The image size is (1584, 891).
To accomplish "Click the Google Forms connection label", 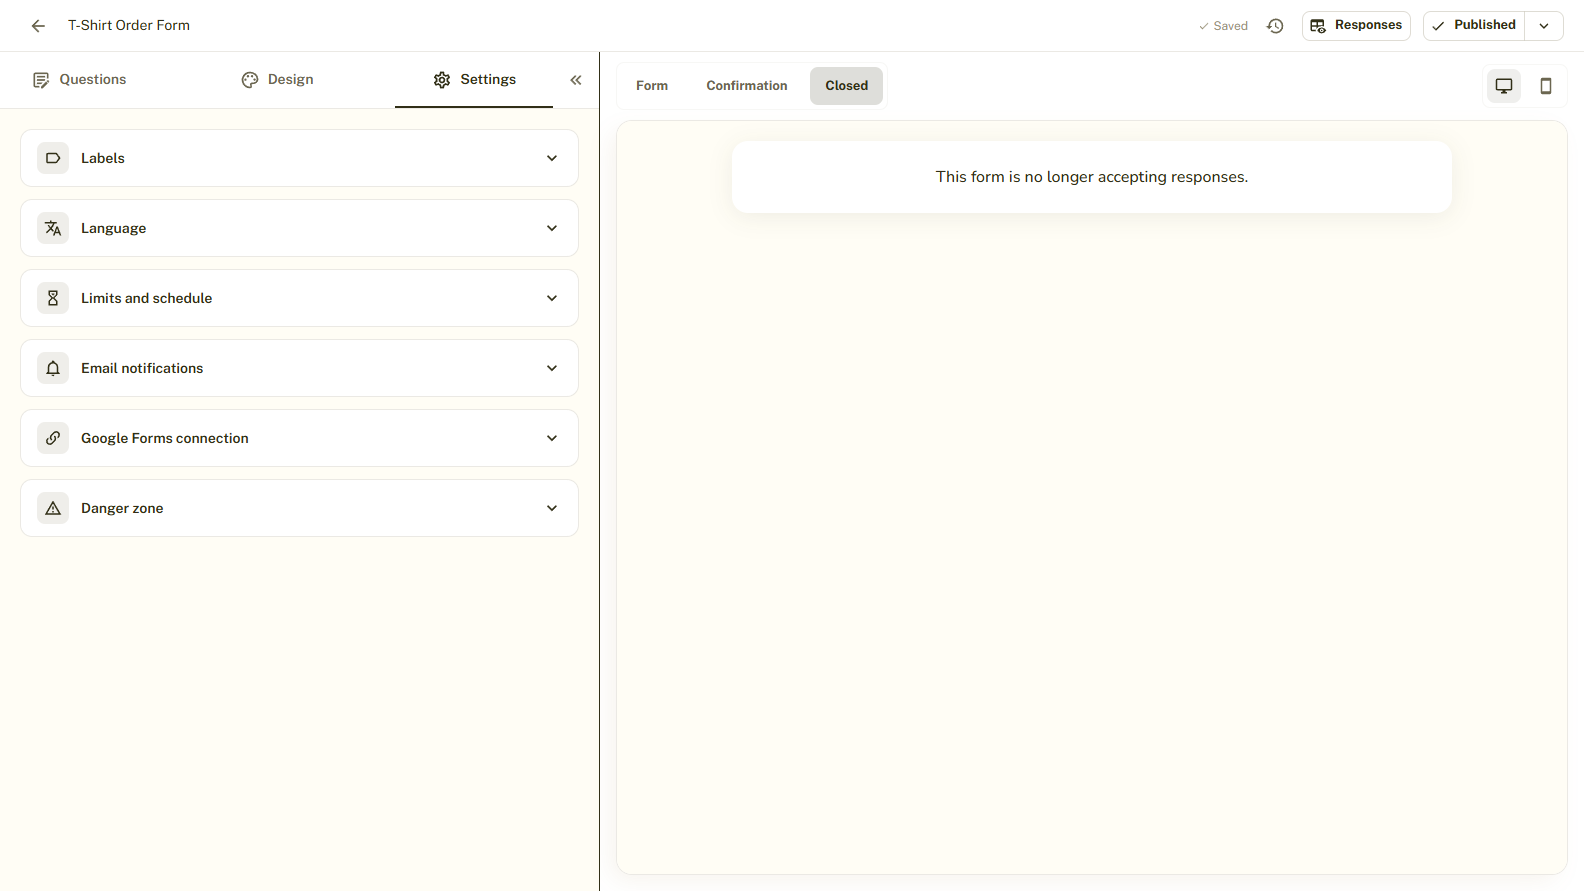I will click(165, 438).
